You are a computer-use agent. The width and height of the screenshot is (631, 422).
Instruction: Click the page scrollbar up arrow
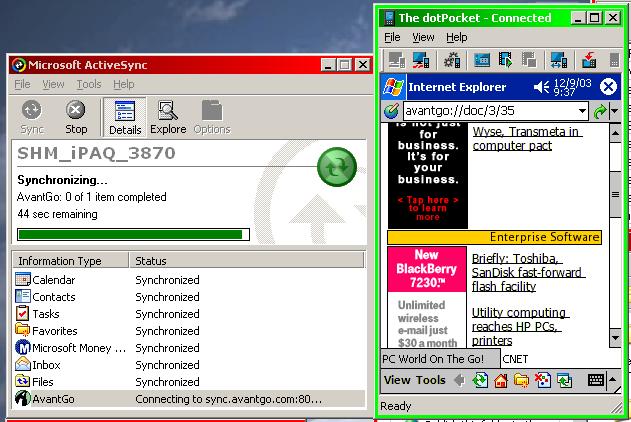[615, 133]
